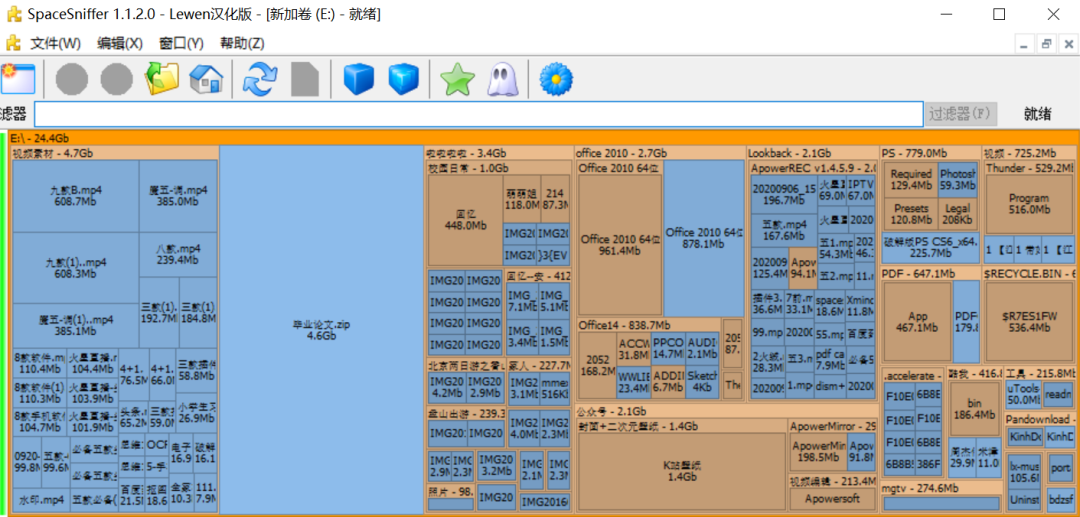Screen dimensions: 1080x517
Task: Select the 2052 168.2M block
Action: (596, 366)
